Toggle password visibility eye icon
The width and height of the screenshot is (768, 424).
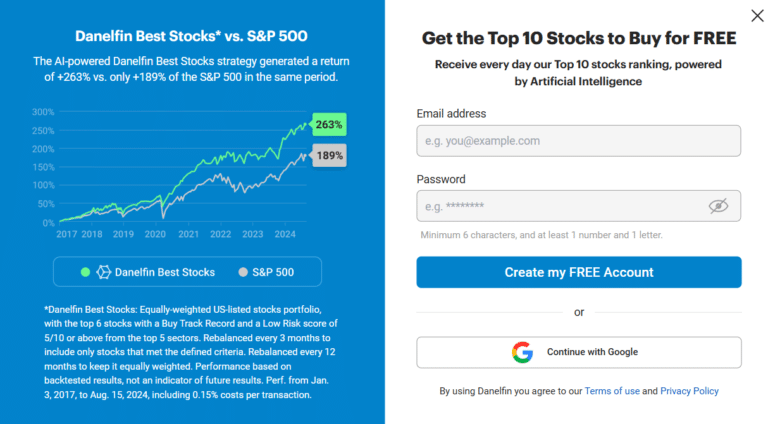click(x=718, y=206)
